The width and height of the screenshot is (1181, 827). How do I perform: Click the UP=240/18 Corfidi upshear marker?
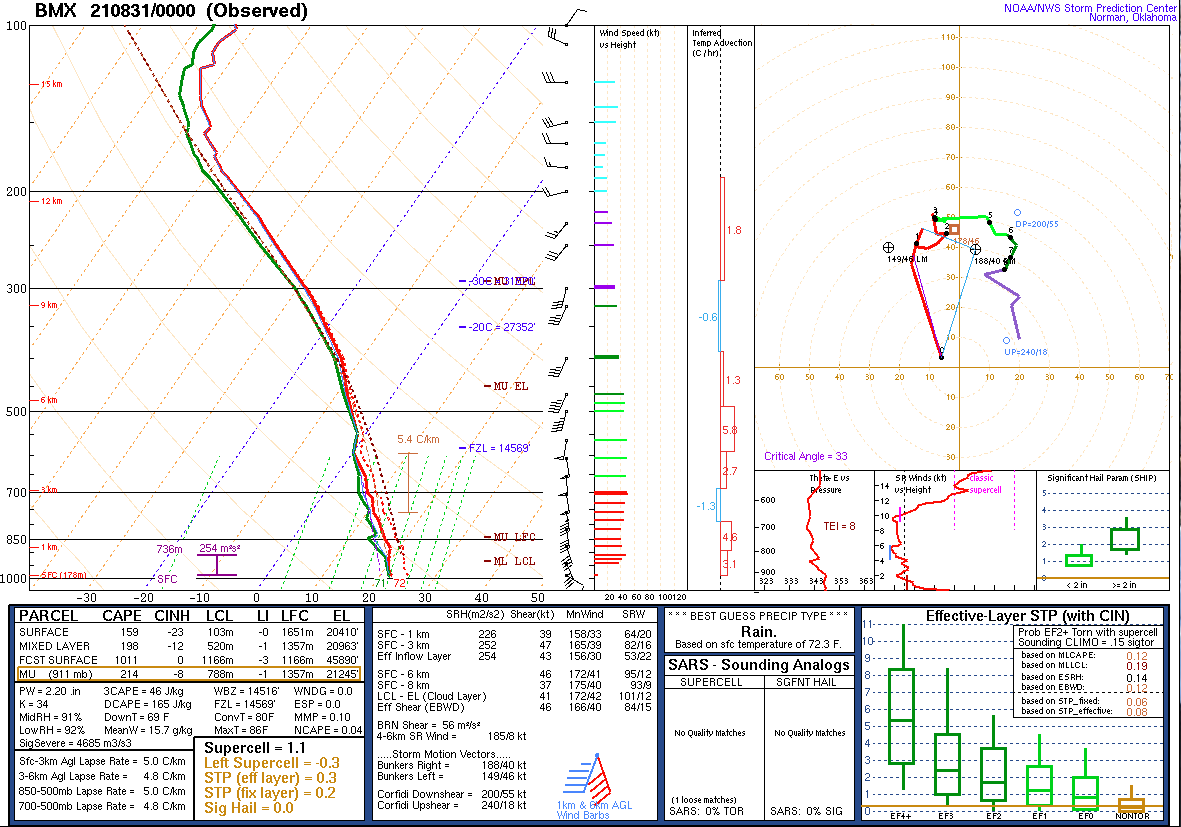(x=1006, y=341)
